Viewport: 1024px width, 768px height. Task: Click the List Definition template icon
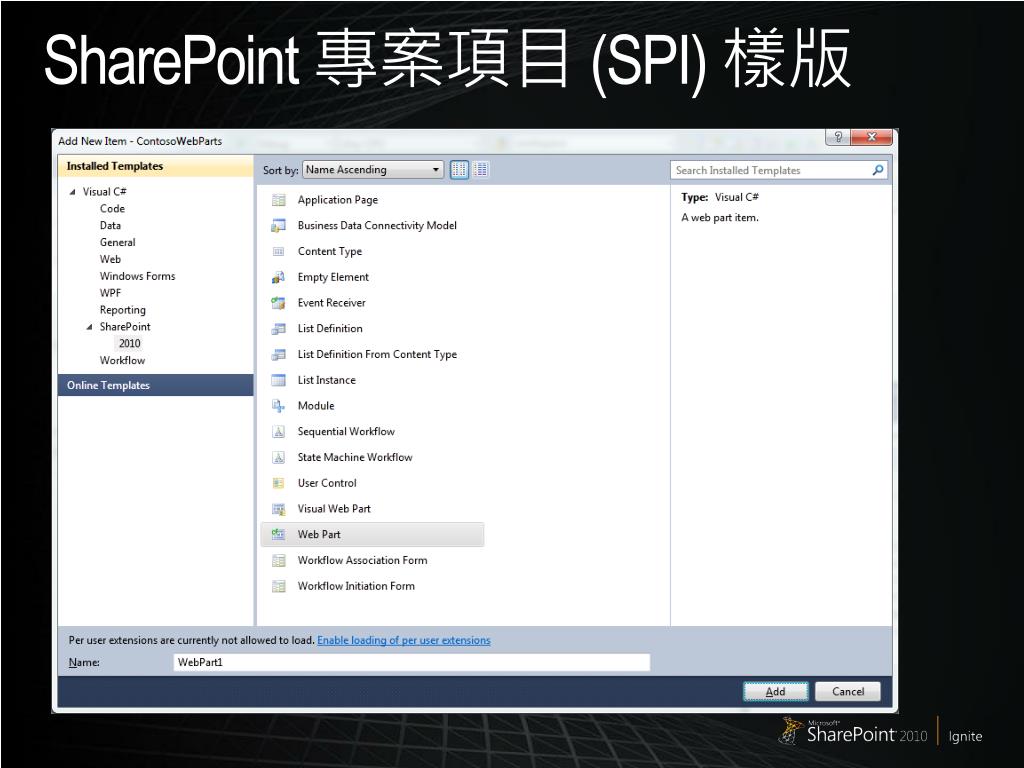(x=279, y=328)
